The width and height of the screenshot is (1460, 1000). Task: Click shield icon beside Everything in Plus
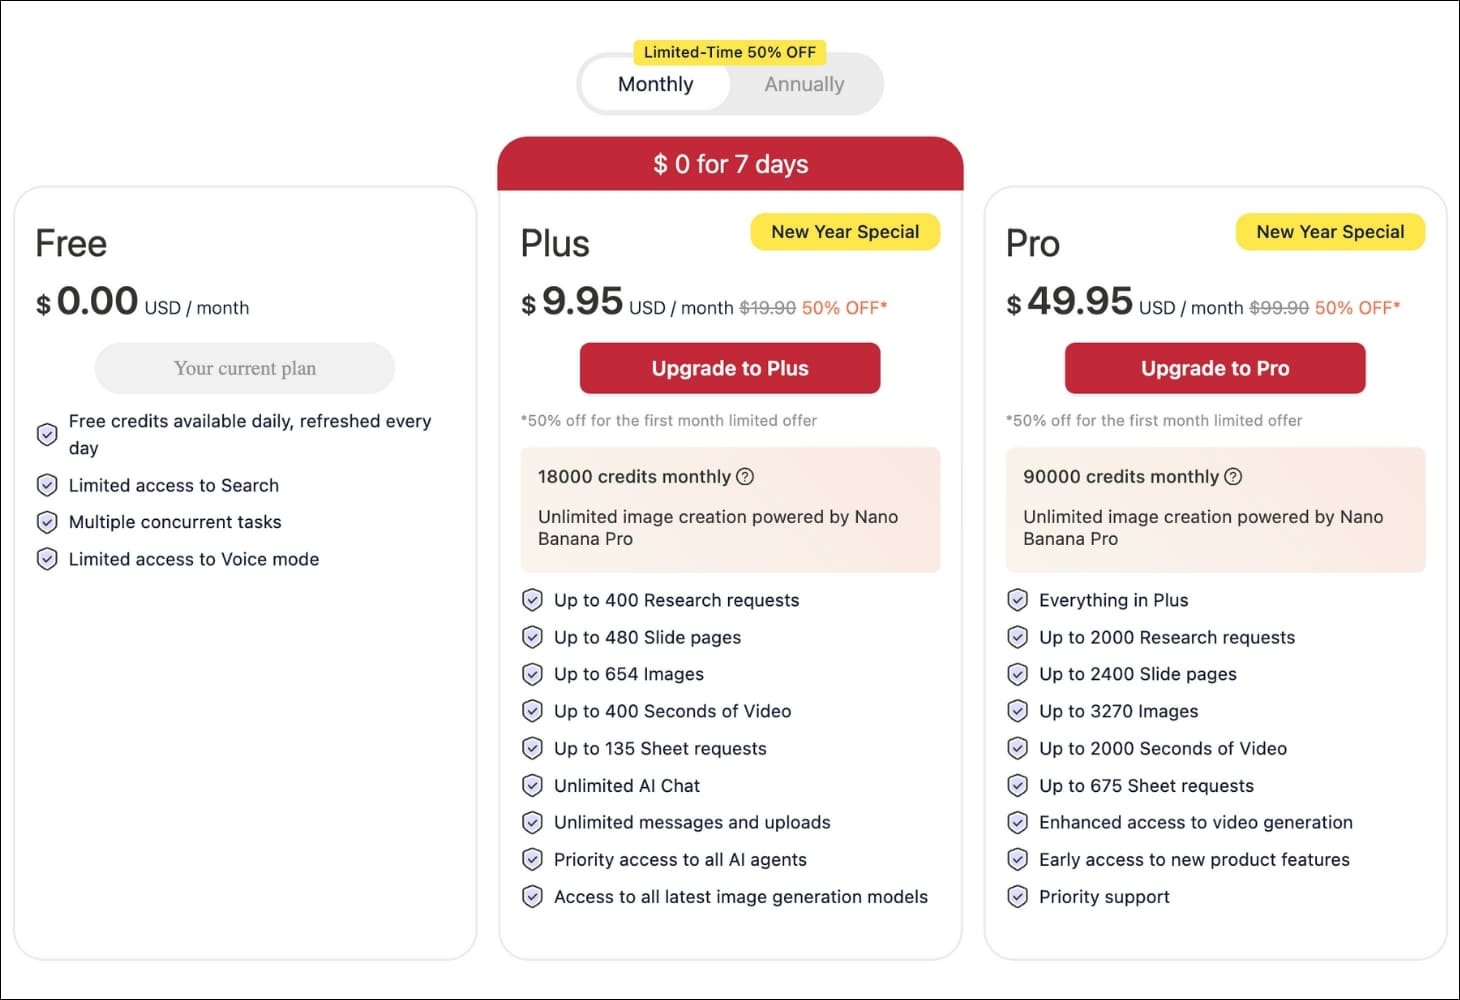pyautogui.click(x=1017, y=600)
